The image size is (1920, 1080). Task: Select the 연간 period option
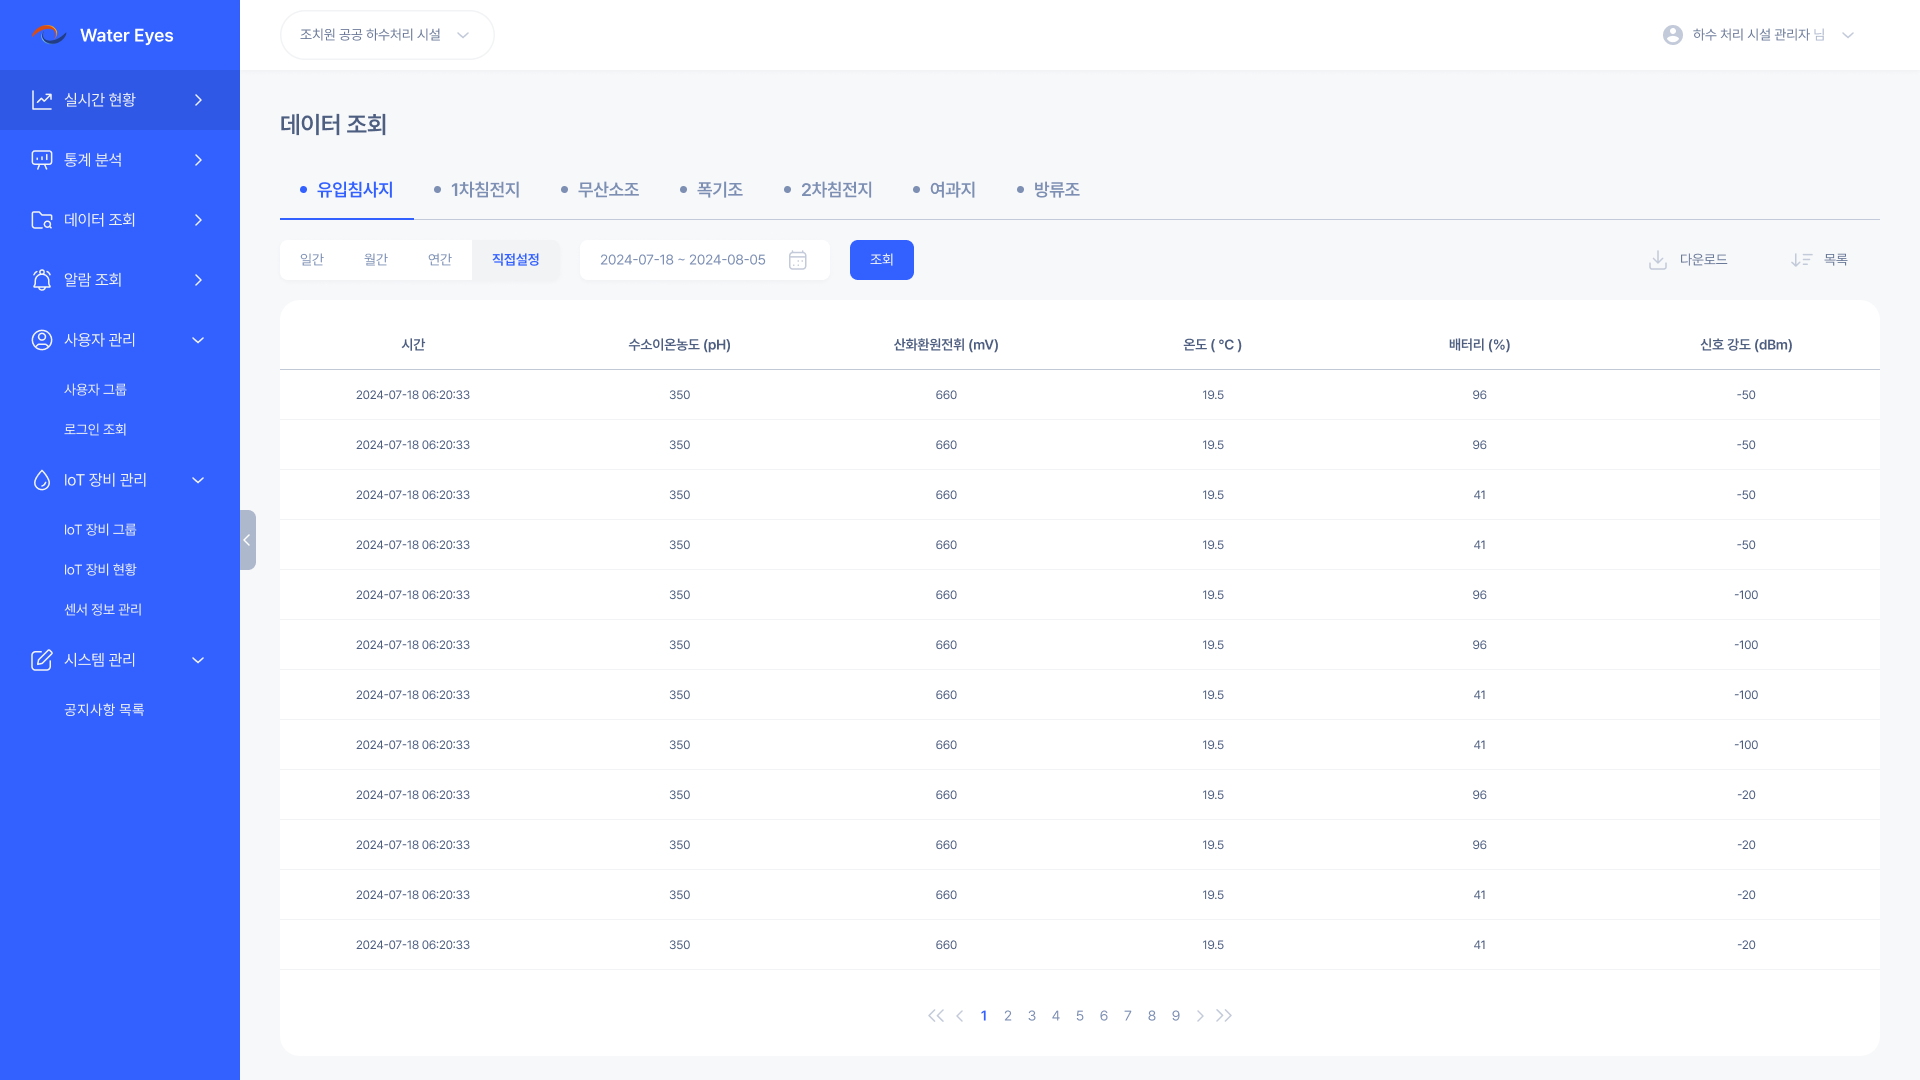click(440, 260)
